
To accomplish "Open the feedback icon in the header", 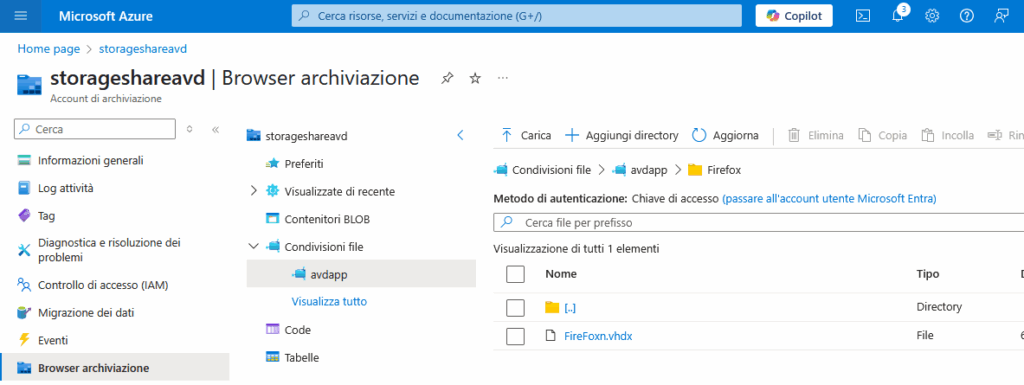I will 1001,16.
